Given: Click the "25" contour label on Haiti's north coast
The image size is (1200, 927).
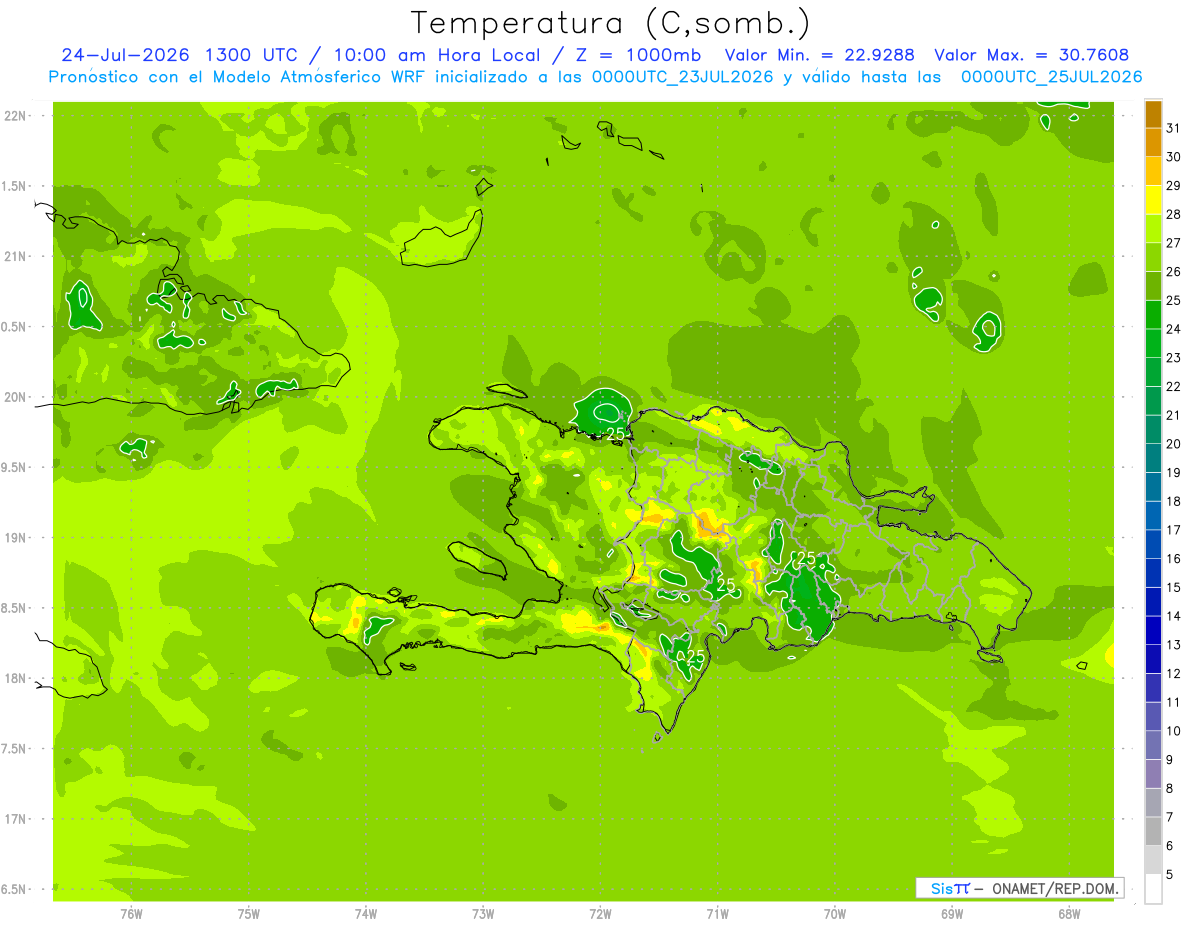Looking at the screenshot, I should click(x=615, y=434).
